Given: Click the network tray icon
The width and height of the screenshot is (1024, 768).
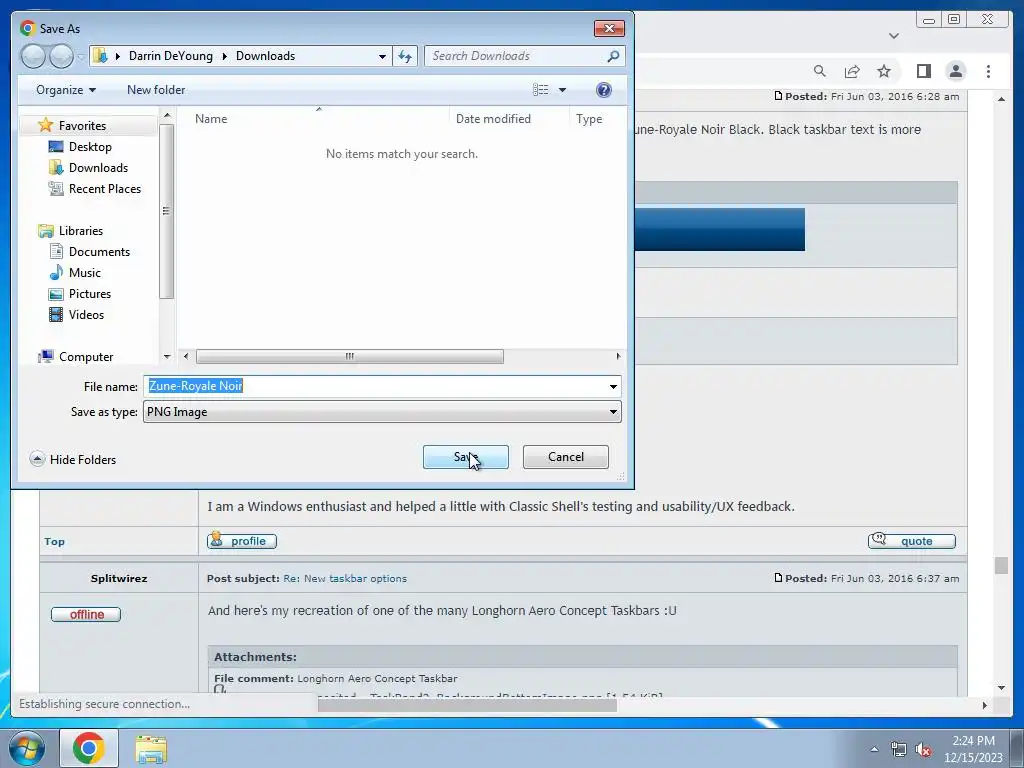Looking at the screenshot, I should [x=899, y=750].
